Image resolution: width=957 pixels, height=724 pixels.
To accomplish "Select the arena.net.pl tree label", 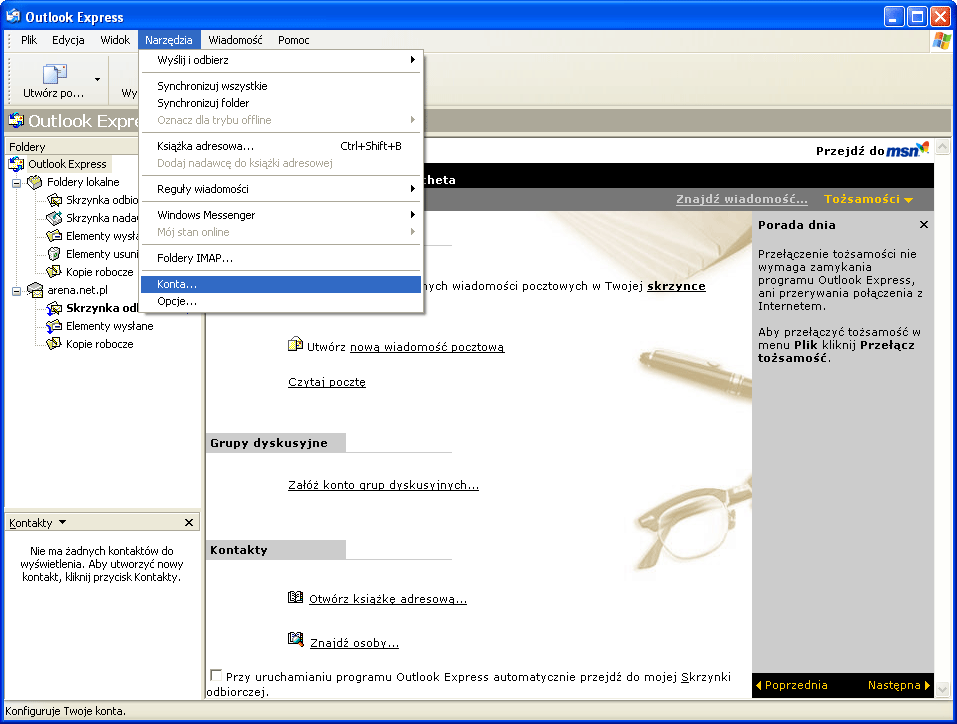I will click(78, 290).
